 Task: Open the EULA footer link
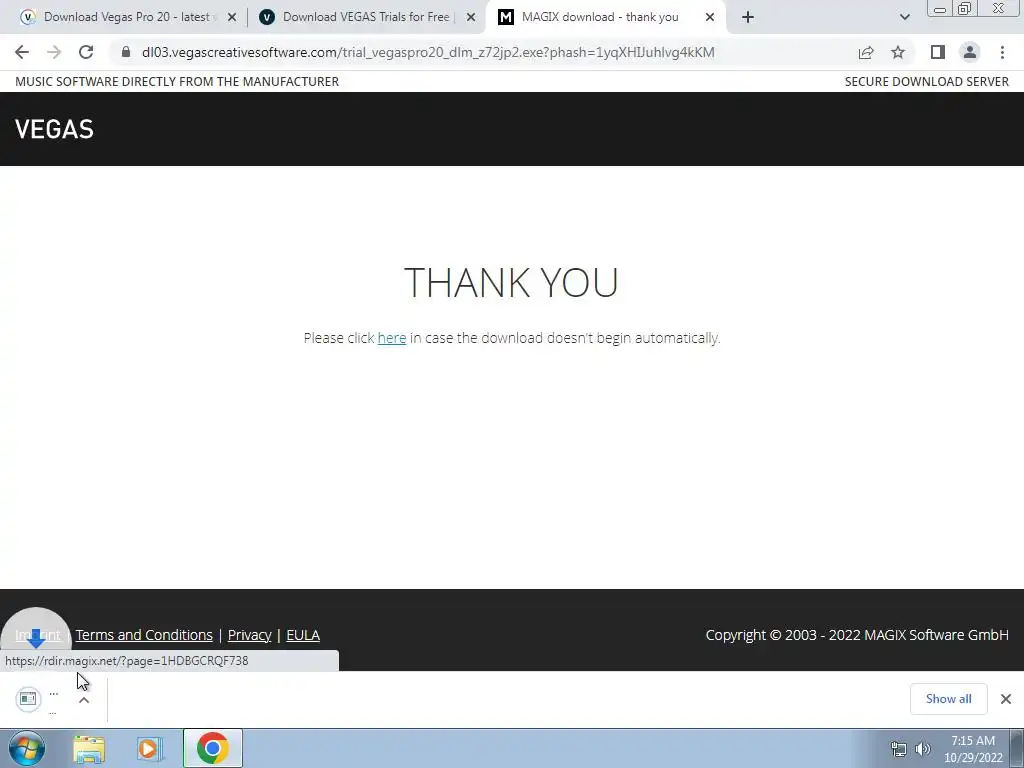tap(303, 635)
